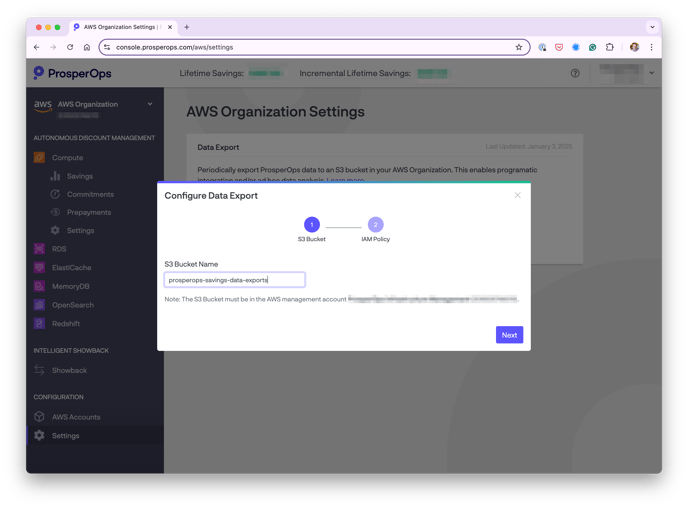Open the browser home page

(87, 47)
